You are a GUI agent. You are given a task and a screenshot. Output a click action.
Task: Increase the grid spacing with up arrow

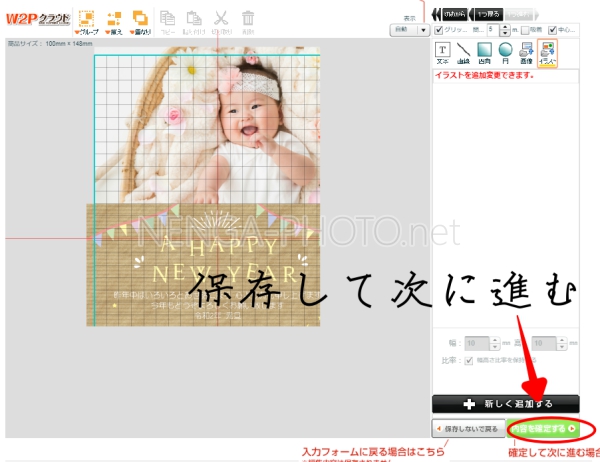tap(505, 27)
